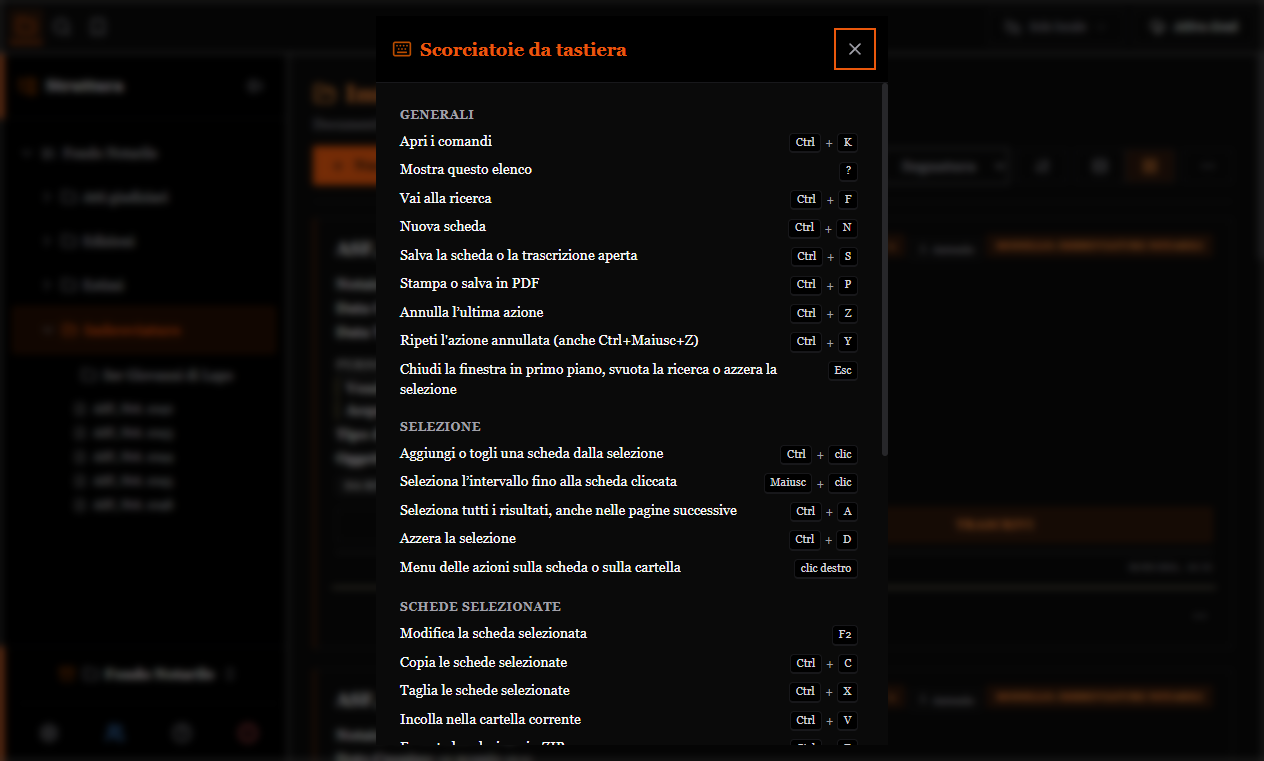
Task: Click the keyboard icon beside the dialog title
Action: (x=402, y=49)
